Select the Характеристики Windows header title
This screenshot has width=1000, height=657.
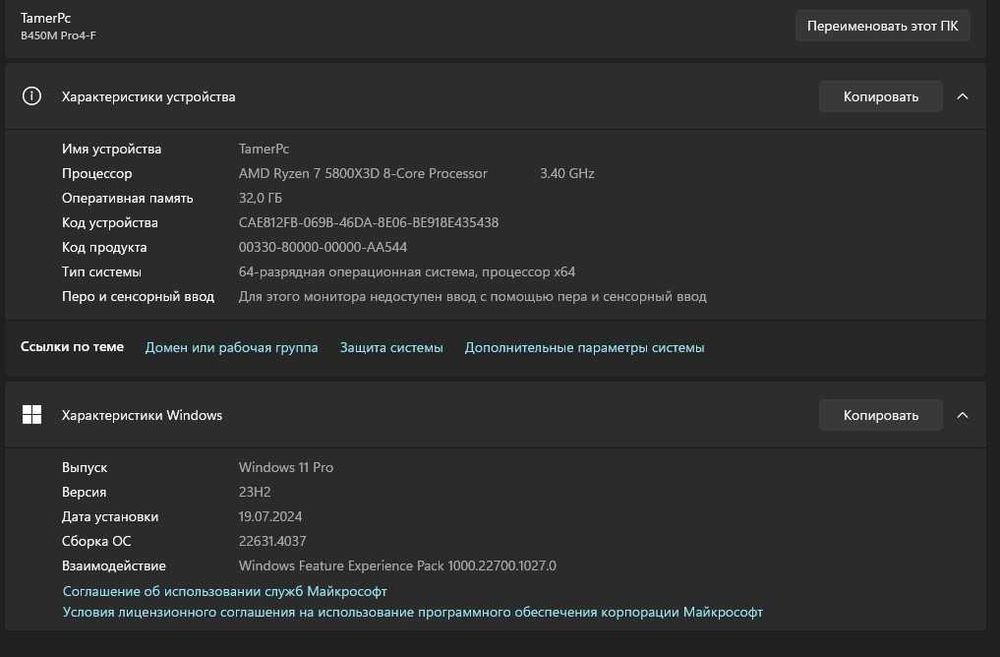point(142,415)
